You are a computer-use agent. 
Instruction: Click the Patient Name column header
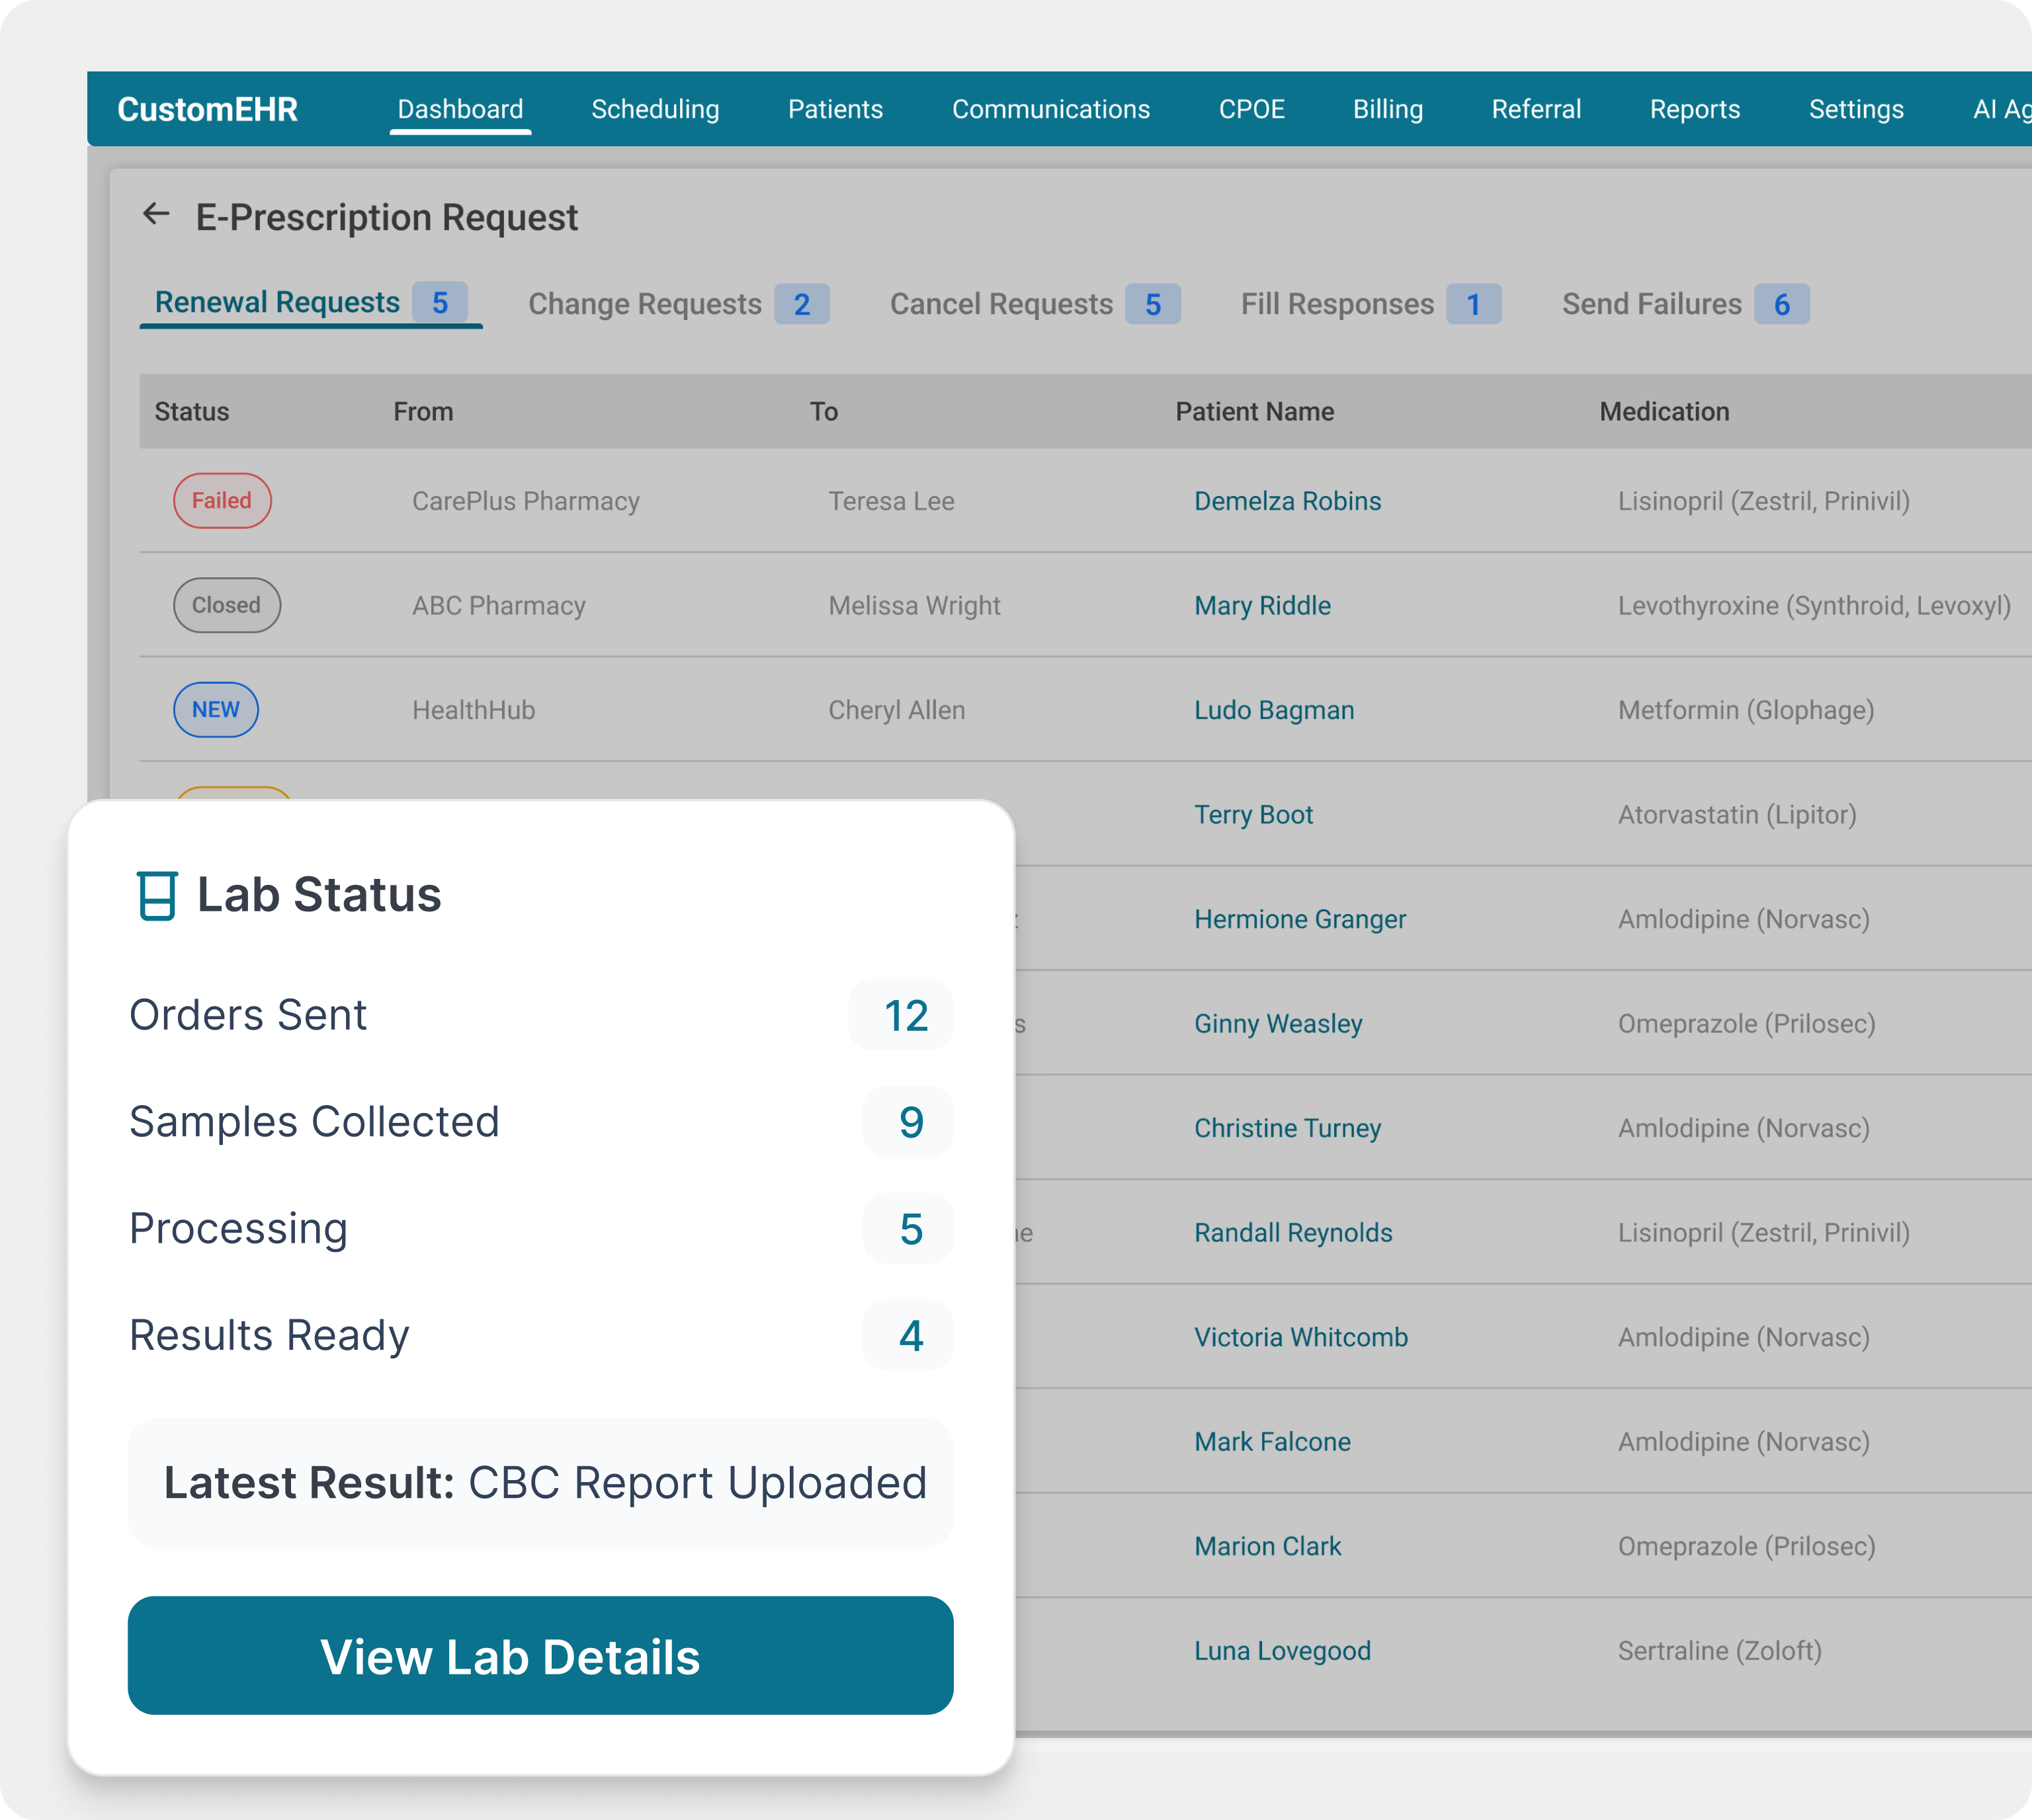pyautogui.click(x=1254, y=412)
